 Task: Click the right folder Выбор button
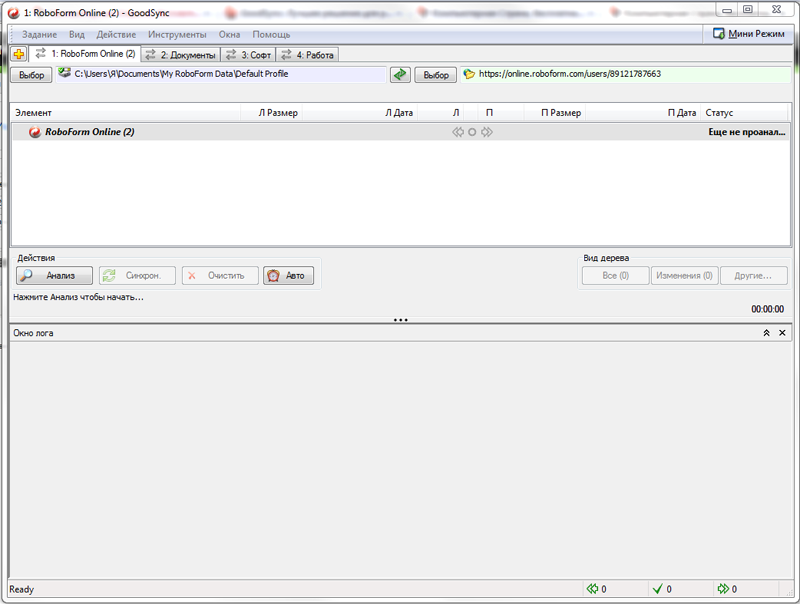(x=436, y=75)
